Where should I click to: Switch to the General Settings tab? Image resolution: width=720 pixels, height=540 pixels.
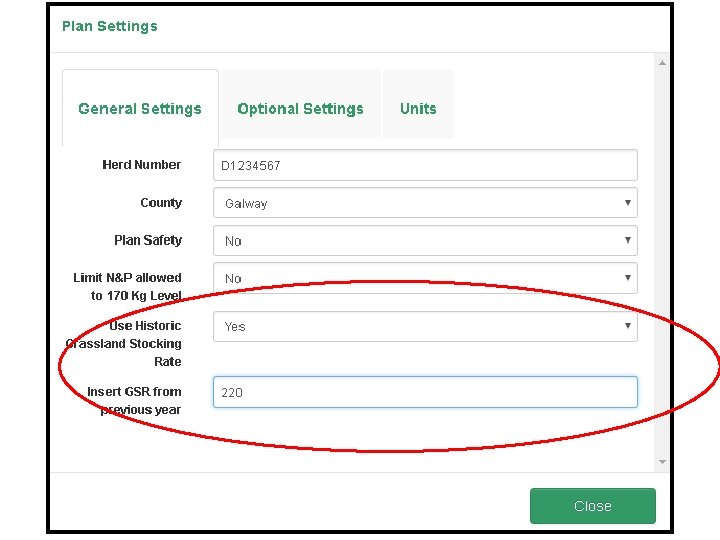tap(140, 109)
